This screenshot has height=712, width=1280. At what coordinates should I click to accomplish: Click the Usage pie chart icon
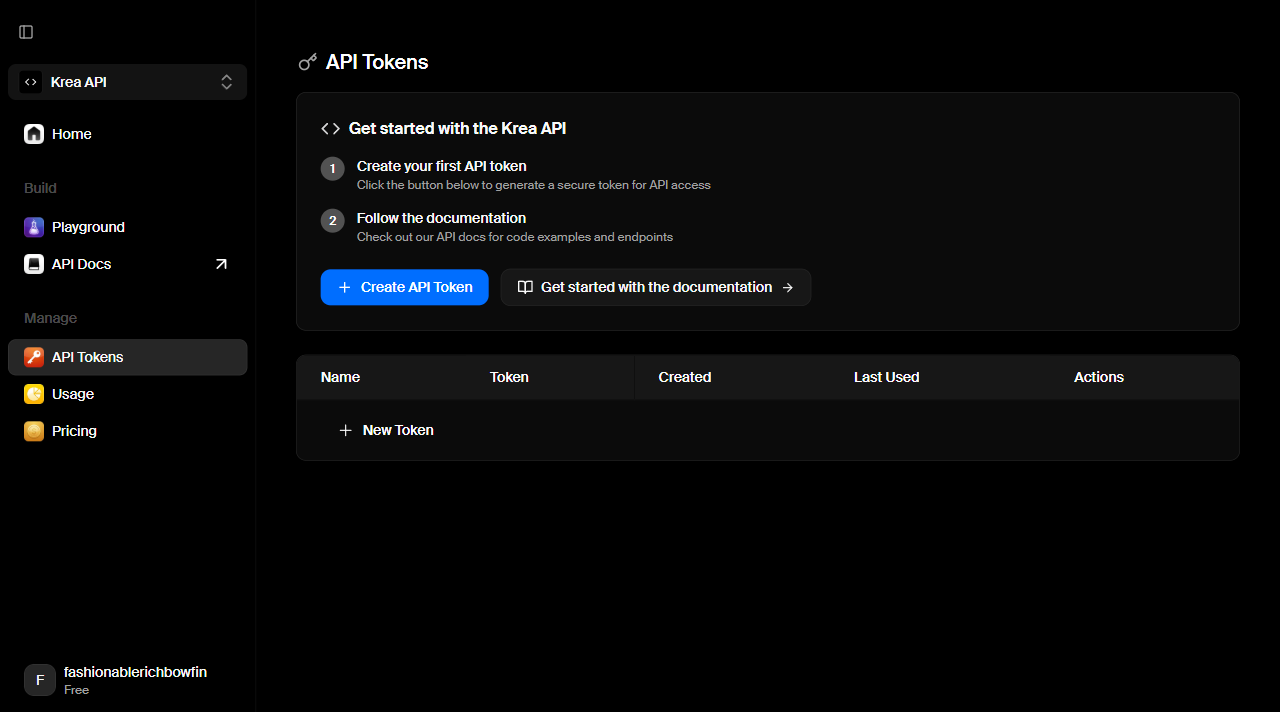(x=34, y=394)
